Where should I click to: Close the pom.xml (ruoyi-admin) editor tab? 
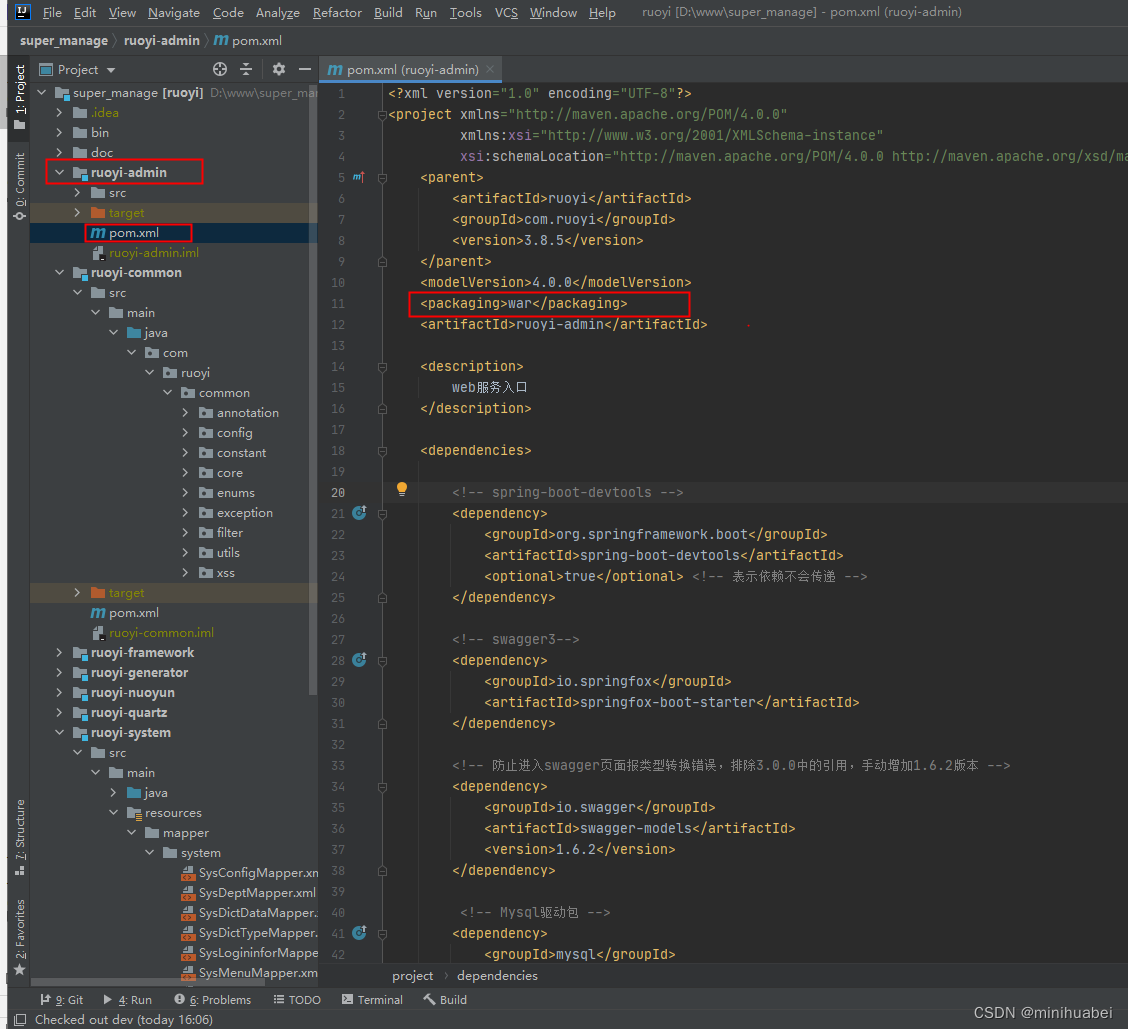pyautogui.click(x=490, y=69)
